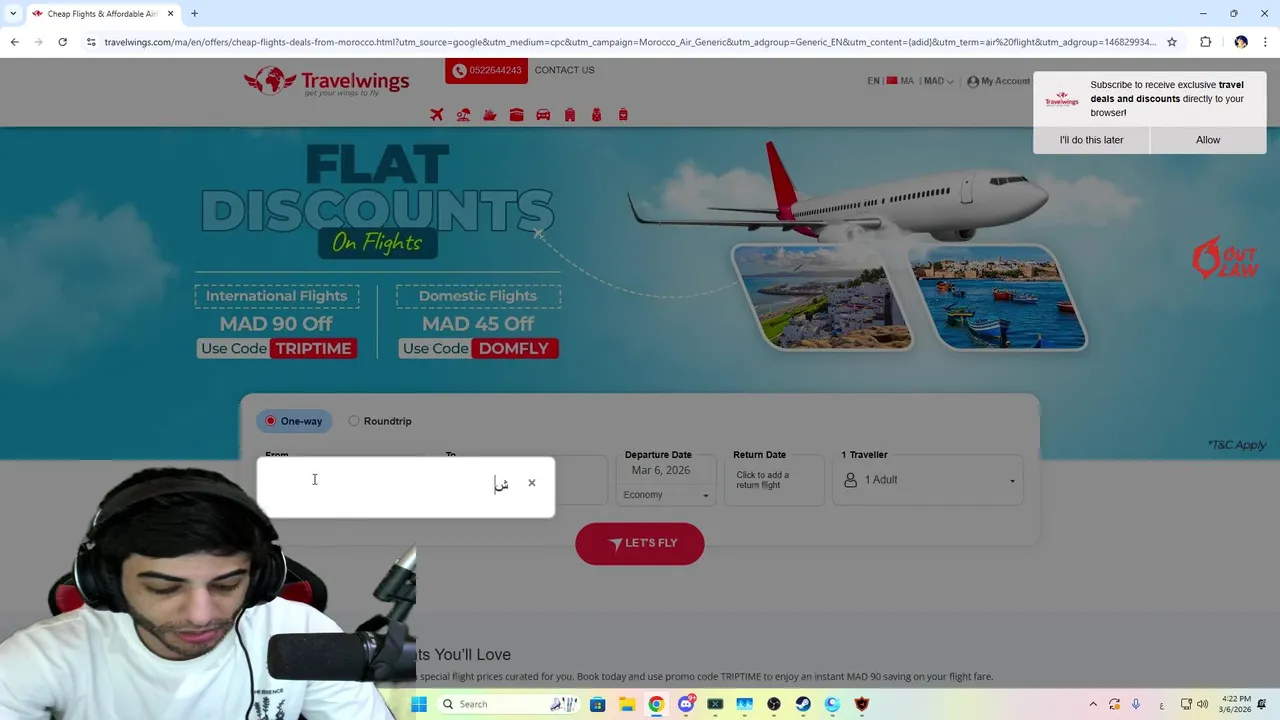Show hidden system tray icons

click(1093, 704)
